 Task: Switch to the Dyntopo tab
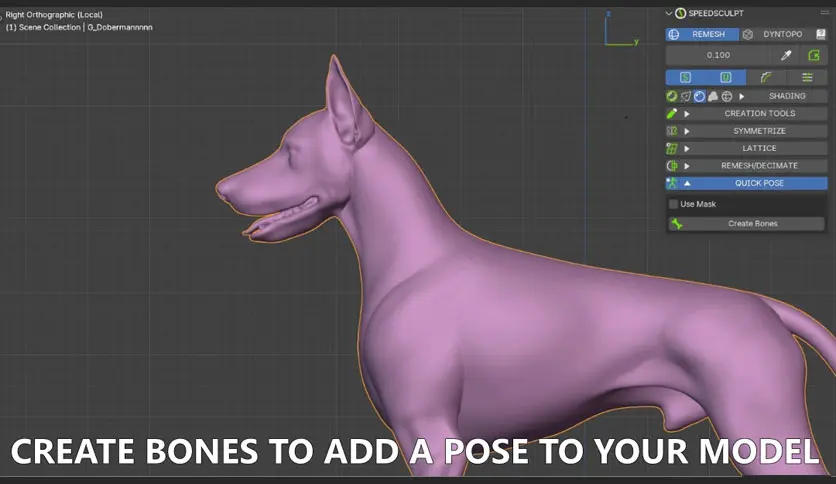point(776,34)
